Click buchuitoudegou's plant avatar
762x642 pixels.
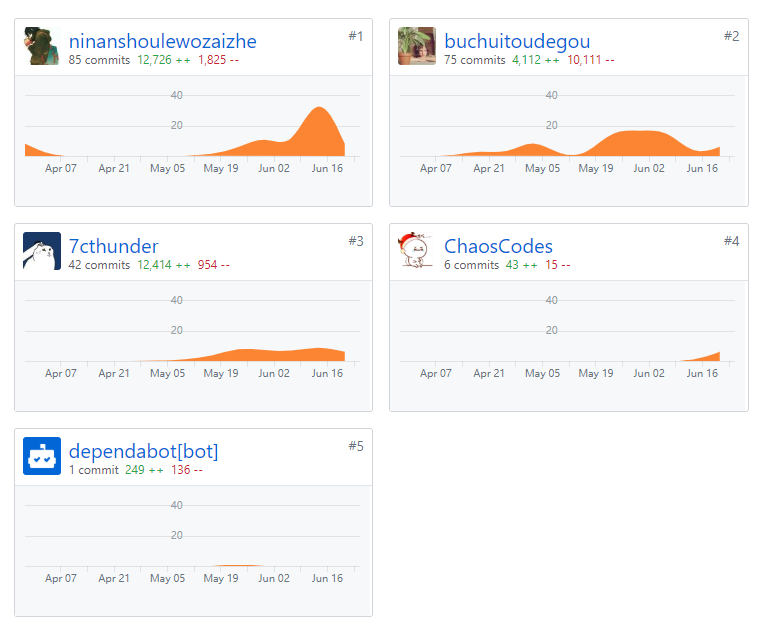[x=417, y=46]
